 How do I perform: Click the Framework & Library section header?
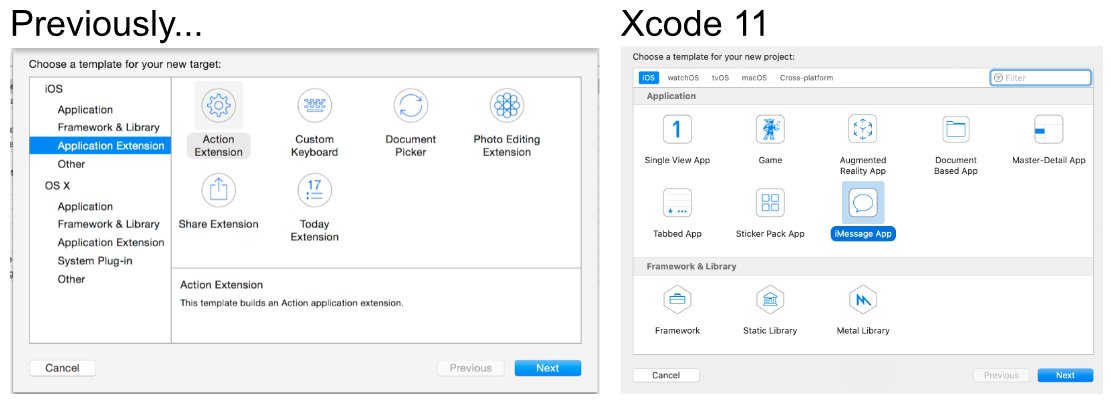tap(691, 266)
